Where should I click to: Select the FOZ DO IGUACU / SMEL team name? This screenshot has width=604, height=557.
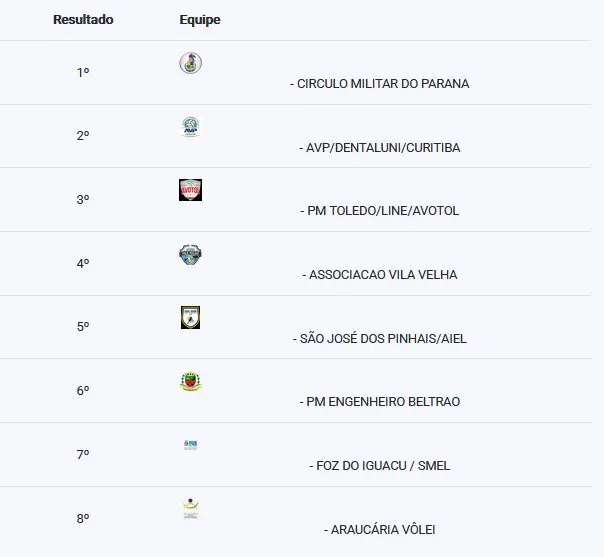(380, 465)
